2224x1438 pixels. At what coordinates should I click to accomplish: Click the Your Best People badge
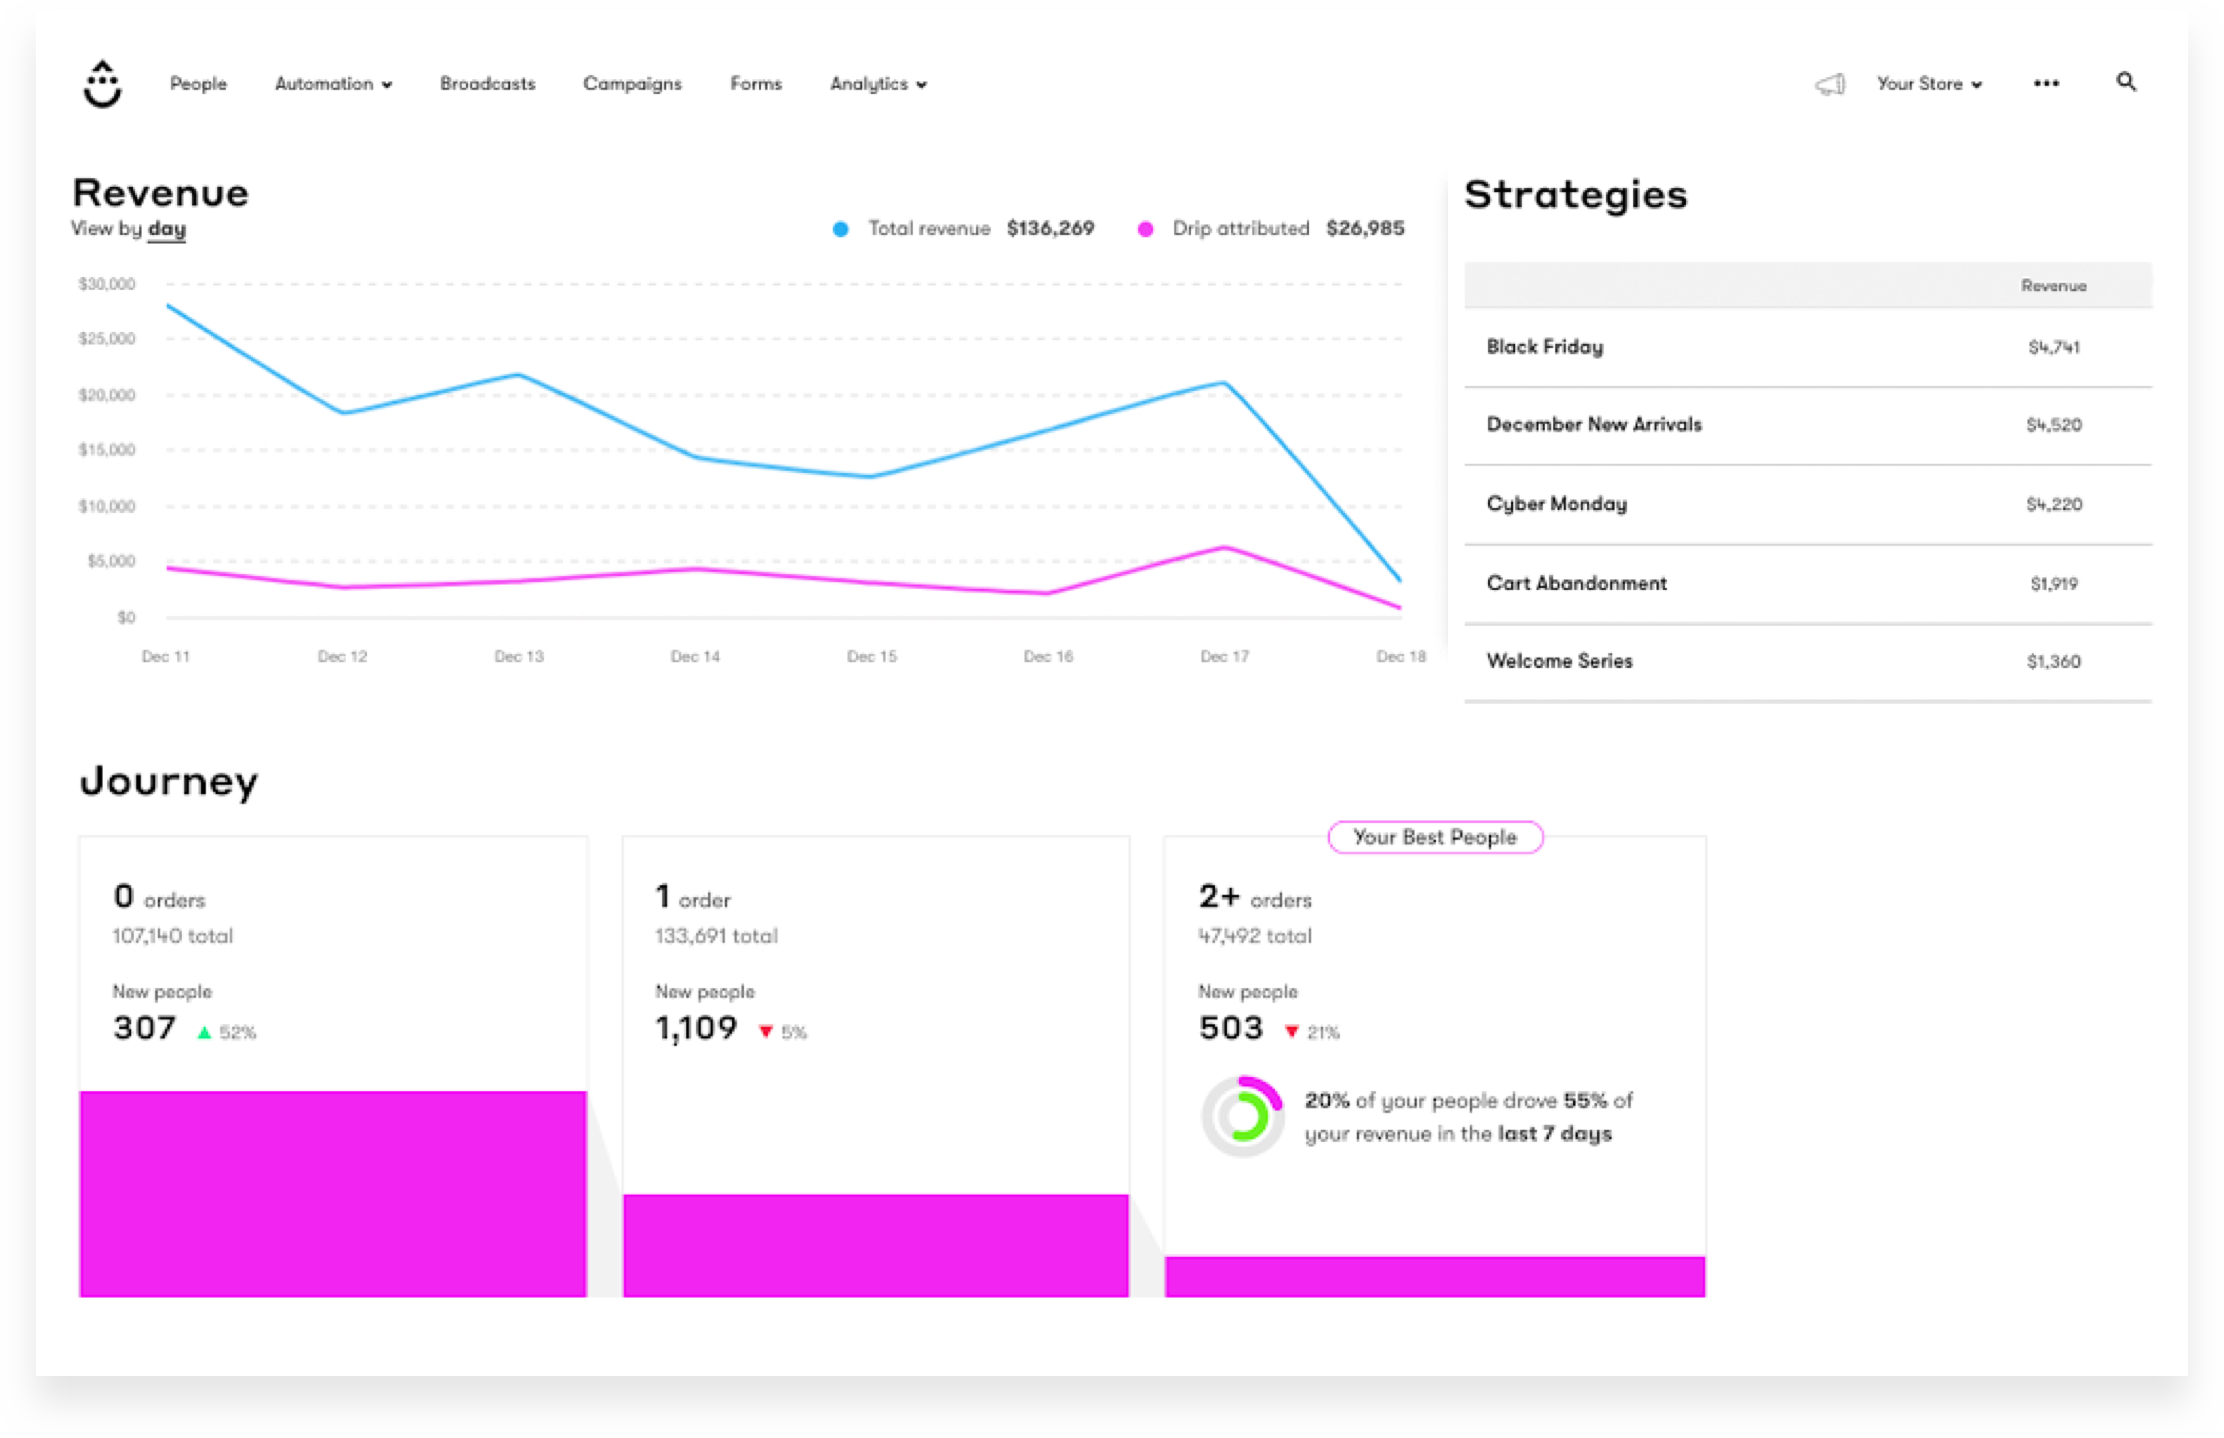(1435, 837)
